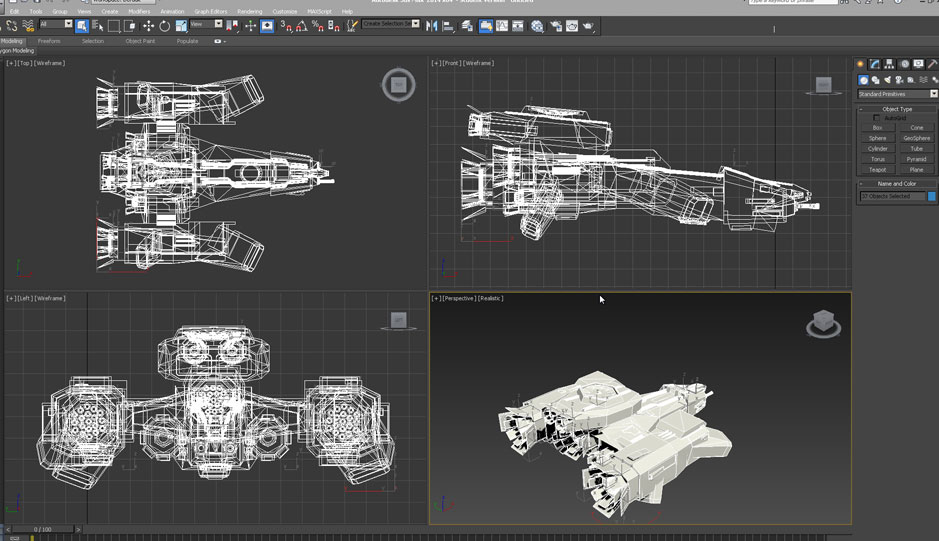Toggle the Percent Snap button
The width and height of the screenshot is (939, 541).
pyautogui.click(x=318, y=26)
